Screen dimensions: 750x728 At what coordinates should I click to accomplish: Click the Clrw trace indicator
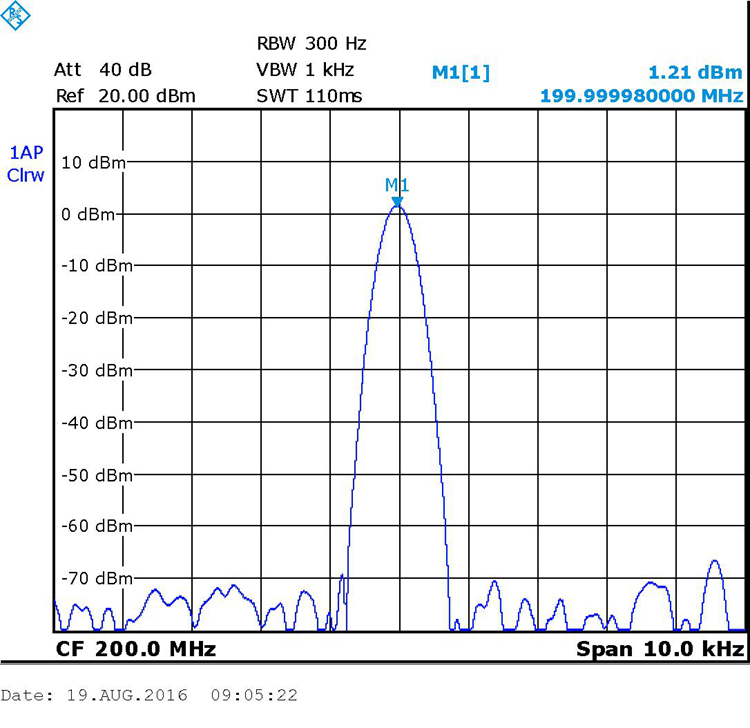[26, 176]
